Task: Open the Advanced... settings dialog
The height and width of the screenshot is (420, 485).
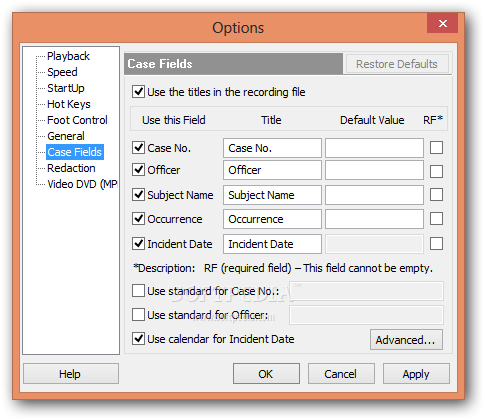Action: 406,340
